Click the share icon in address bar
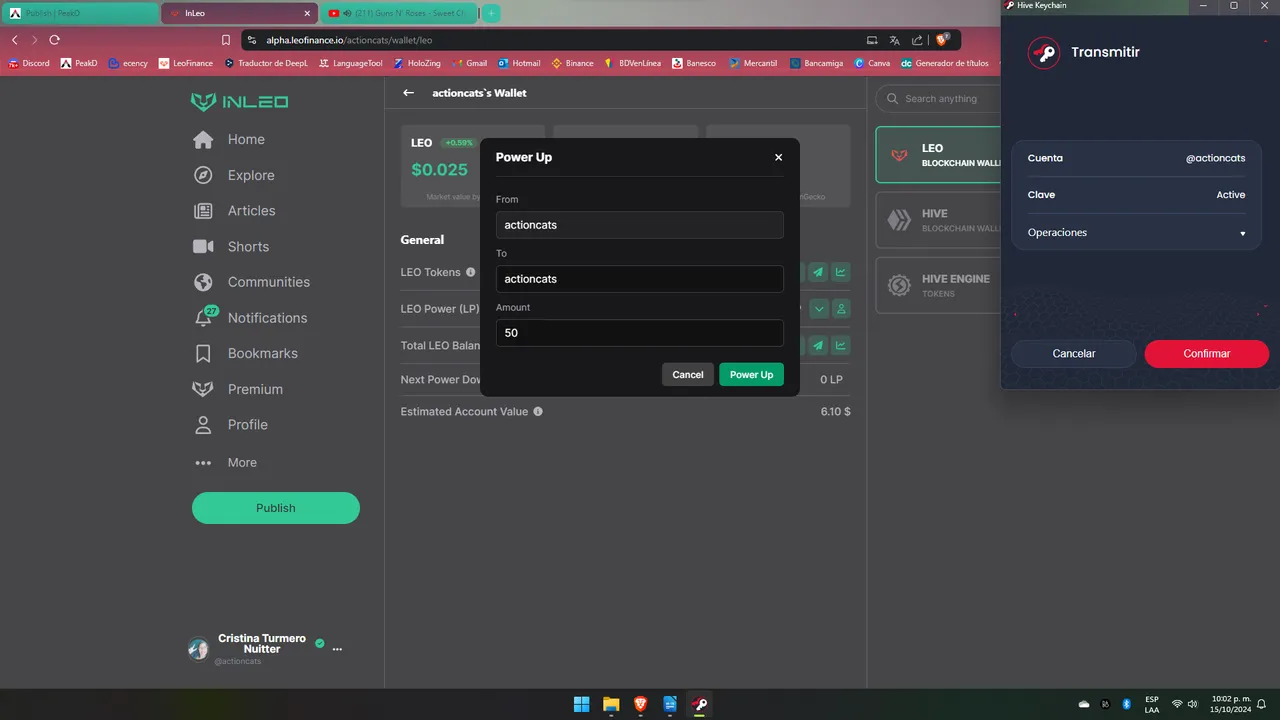The width and height of the screenshot is (1280, 720). click(917, 40)
